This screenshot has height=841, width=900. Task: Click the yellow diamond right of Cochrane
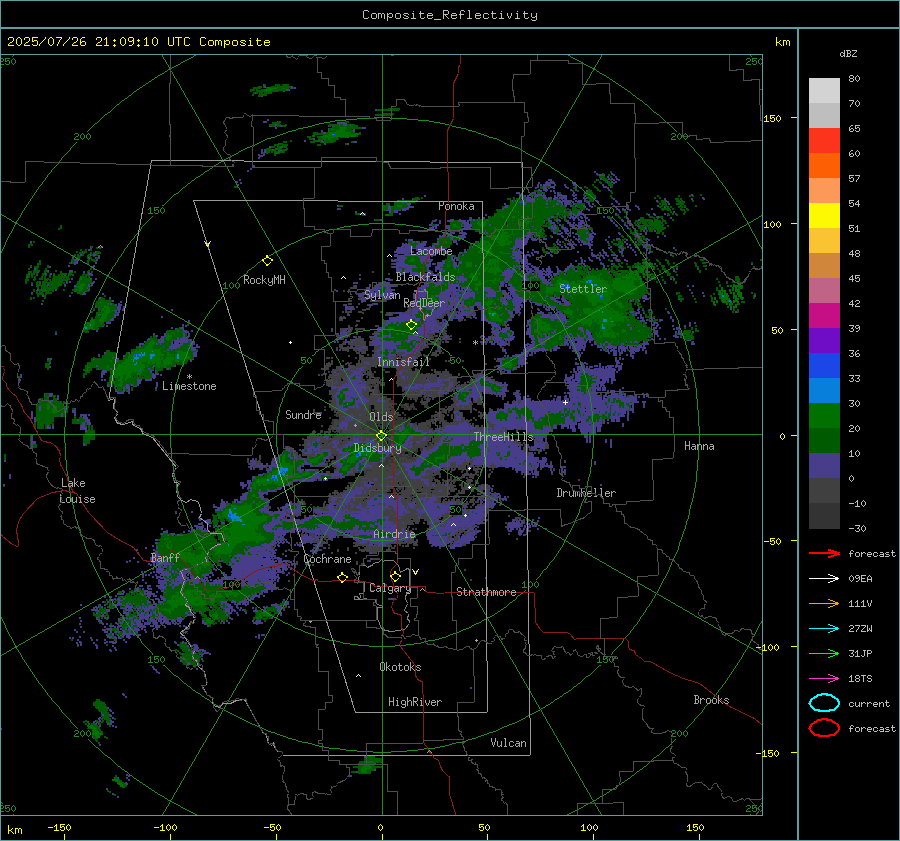click(x=342, y=577)
